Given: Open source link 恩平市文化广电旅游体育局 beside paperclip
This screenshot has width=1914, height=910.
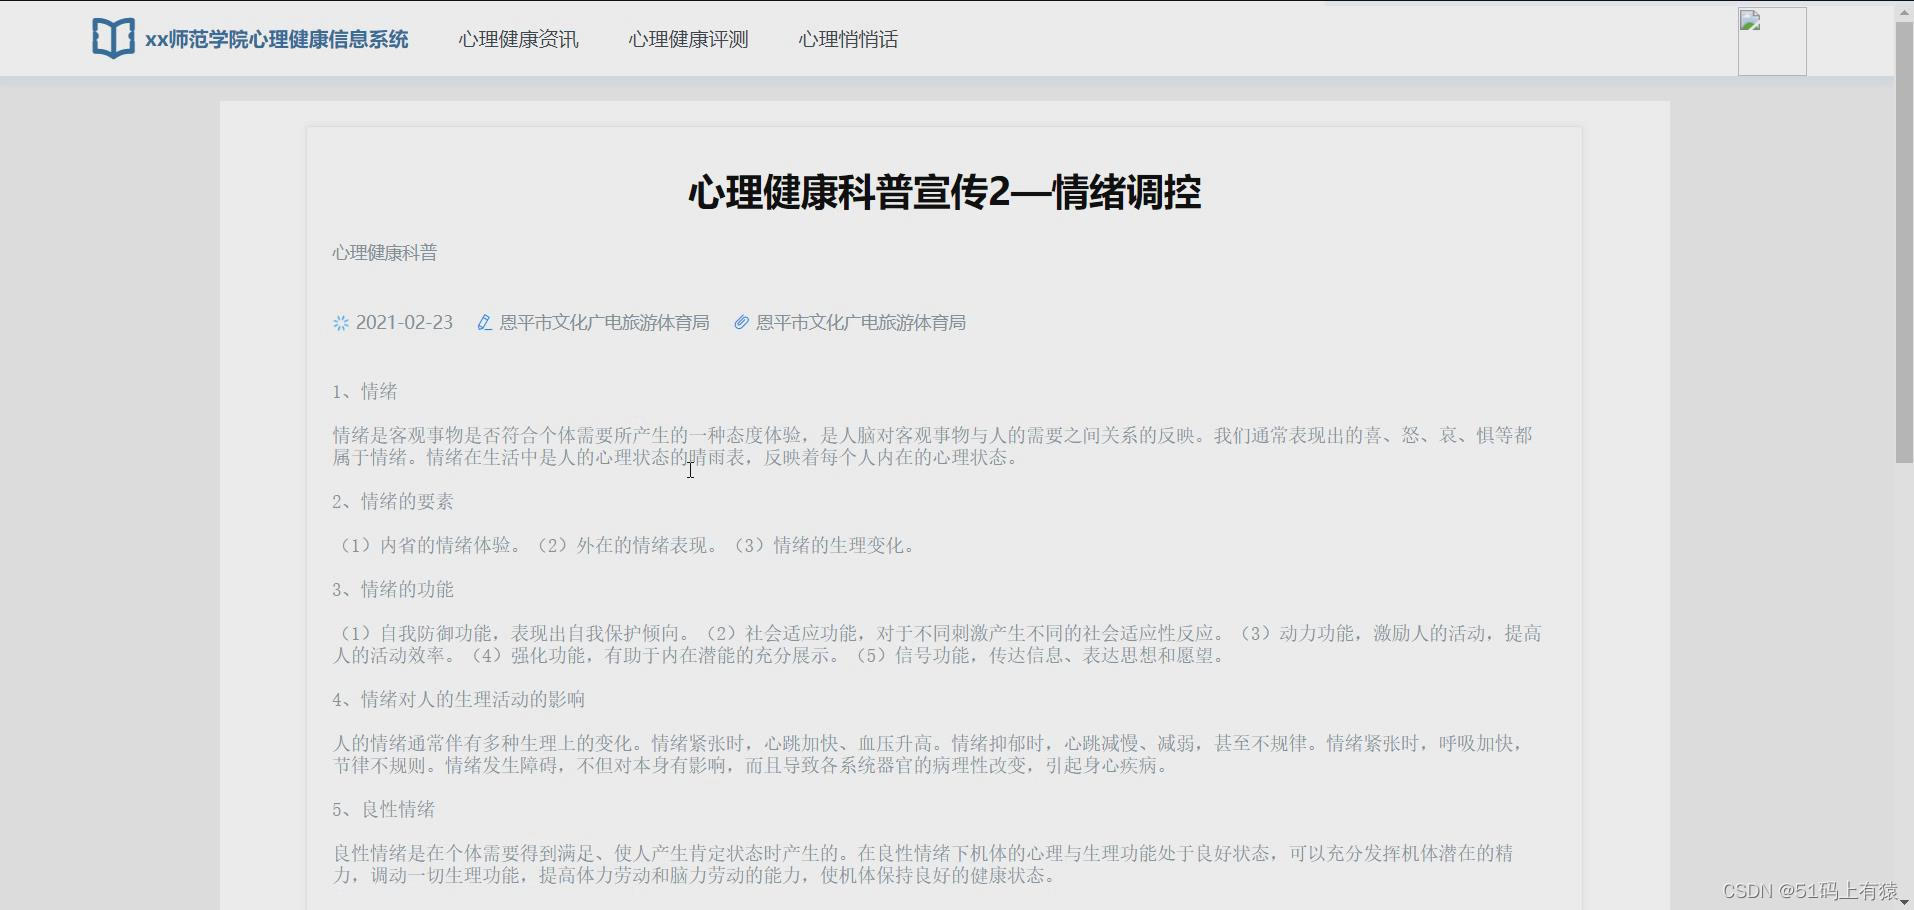Looking at the screenshot, I should [x=860, y=322].
